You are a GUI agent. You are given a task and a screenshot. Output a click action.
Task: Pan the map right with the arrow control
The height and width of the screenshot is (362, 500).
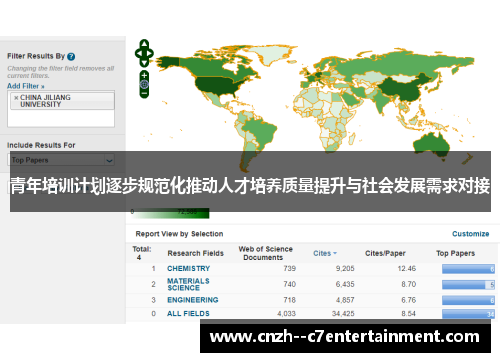(x=150, y=53)
